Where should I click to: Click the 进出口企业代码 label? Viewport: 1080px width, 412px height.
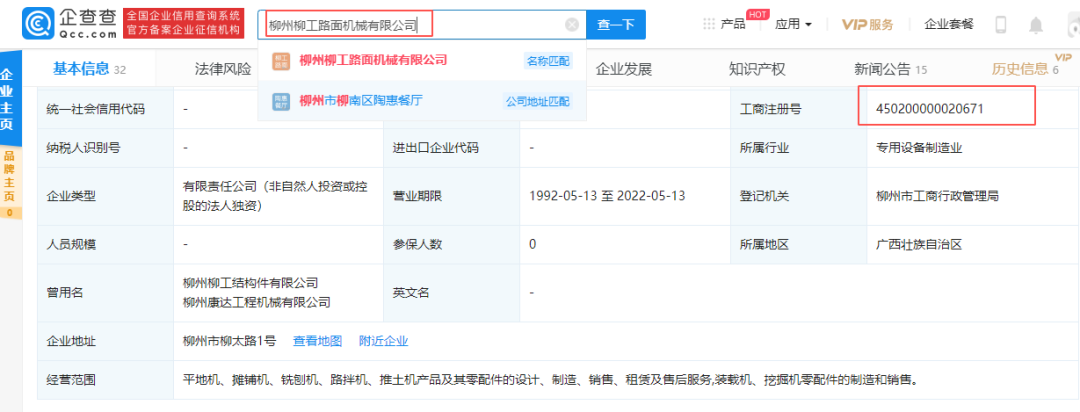pos(436,147)
